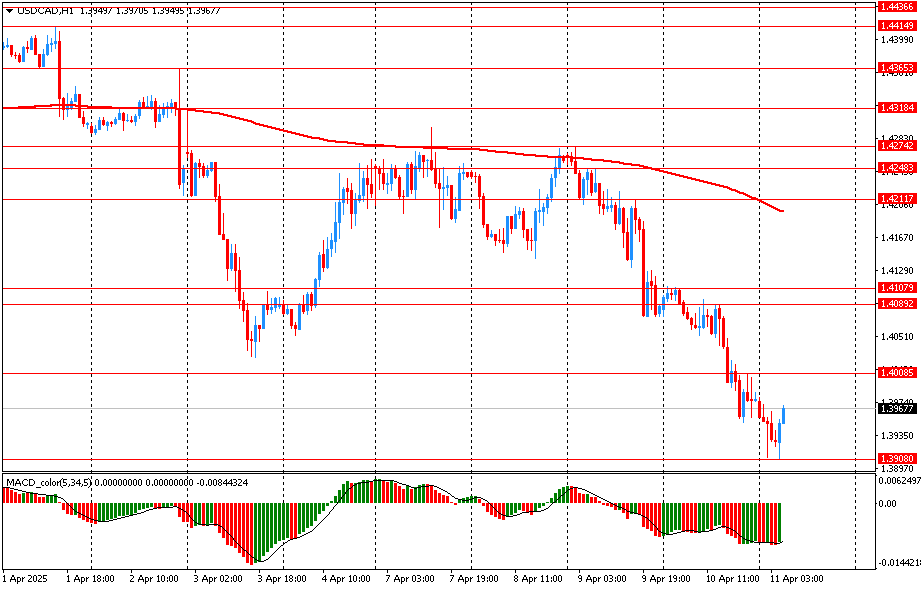The image size is (921, 590).
Task: Click the 7 Apr 03:00 time axis label
Action: [409, 578]
